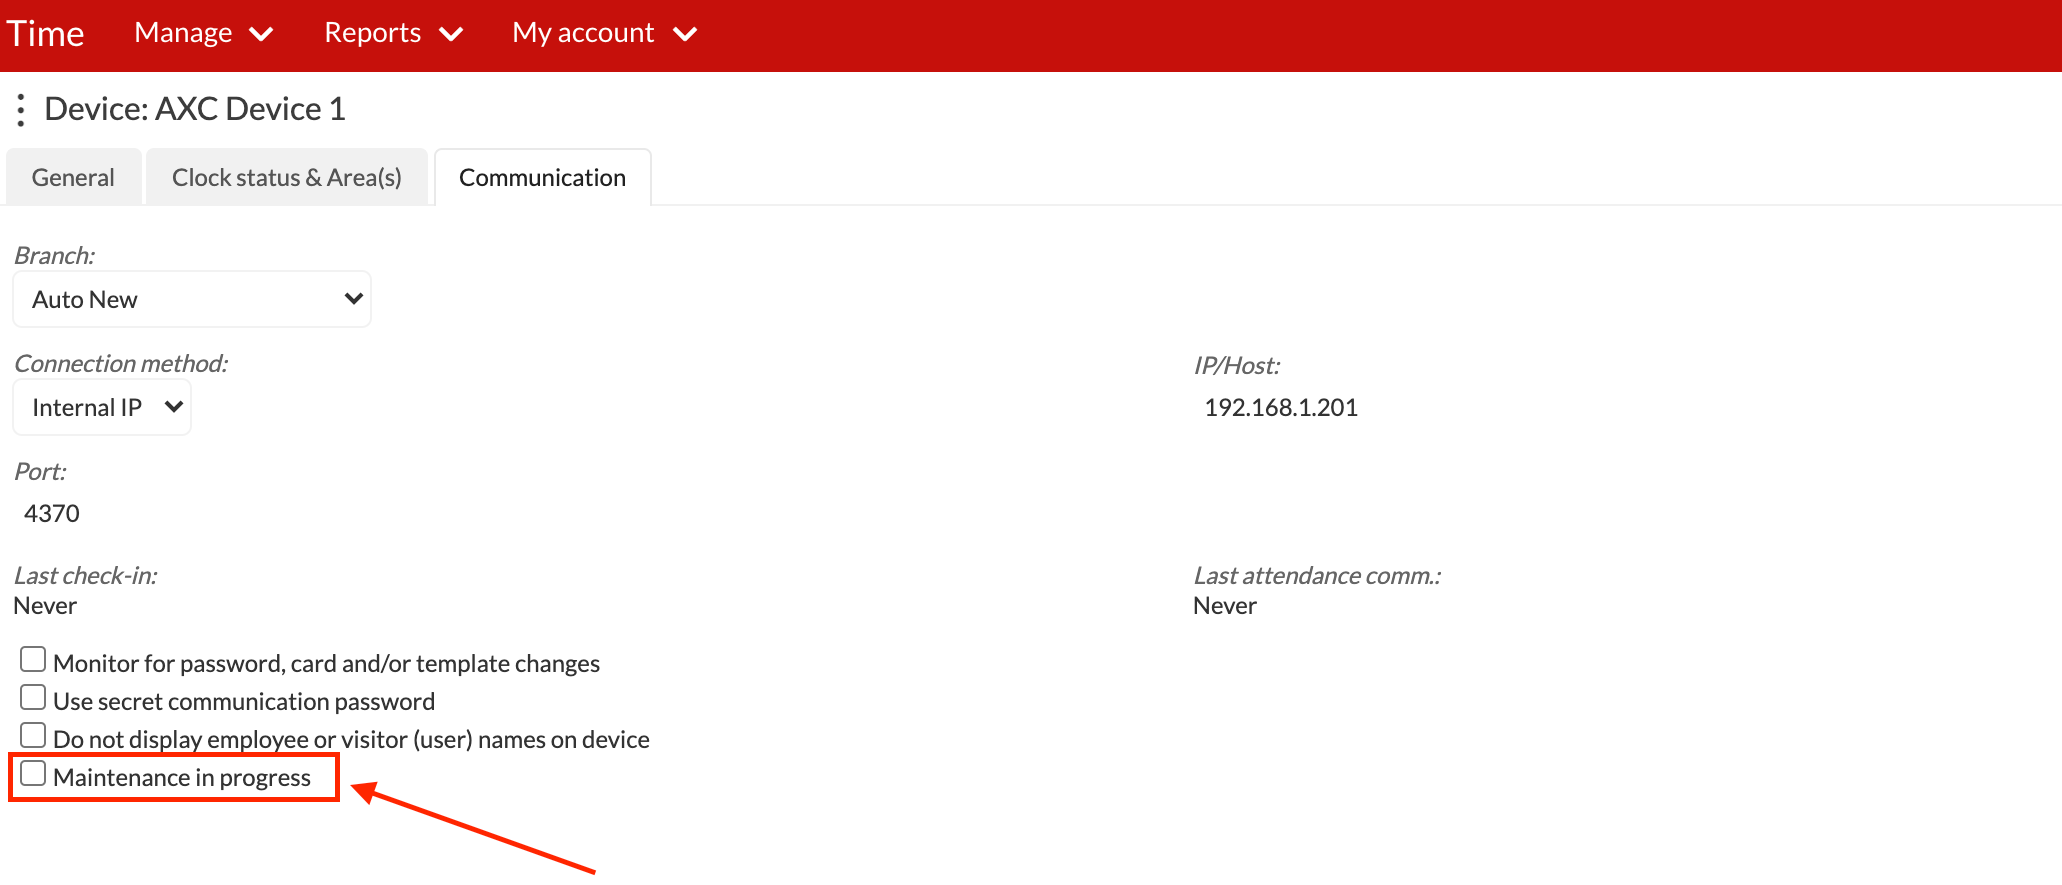This screenshot has height=885, width=2062.
Task: Open the Reports menu
Action: [394, 33]
